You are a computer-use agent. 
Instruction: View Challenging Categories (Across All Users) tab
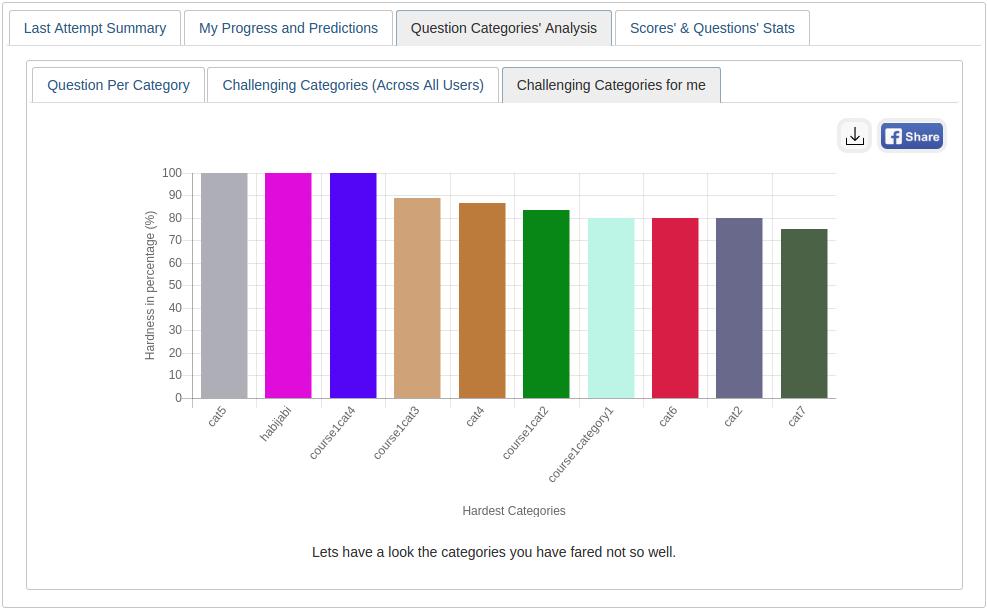[353, 85]
